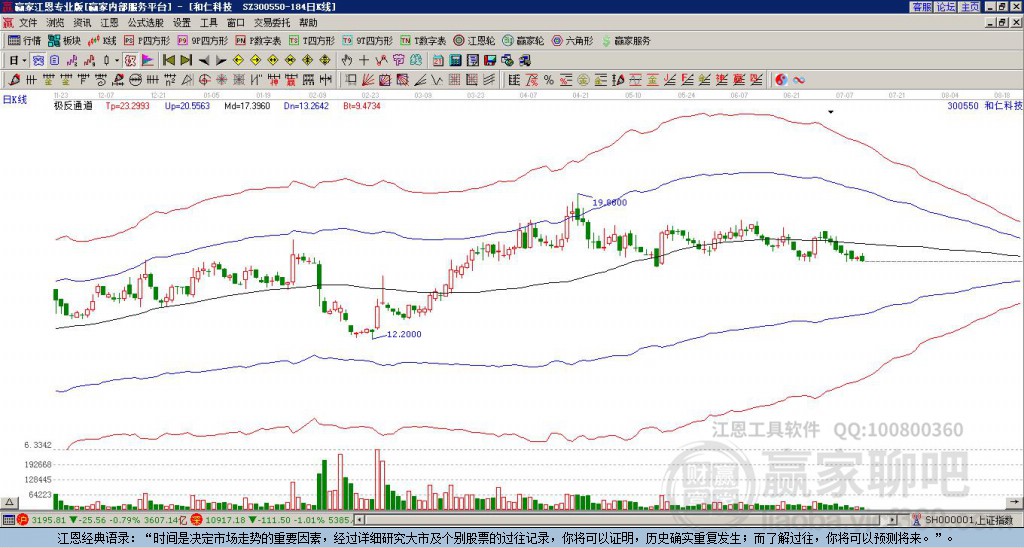Click the save floppy disk icon
1024x548 pixels.
pos(490,61)
